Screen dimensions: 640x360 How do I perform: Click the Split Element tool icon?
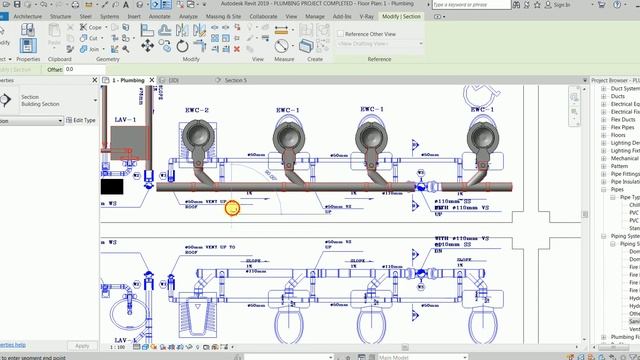click(215, 27)
